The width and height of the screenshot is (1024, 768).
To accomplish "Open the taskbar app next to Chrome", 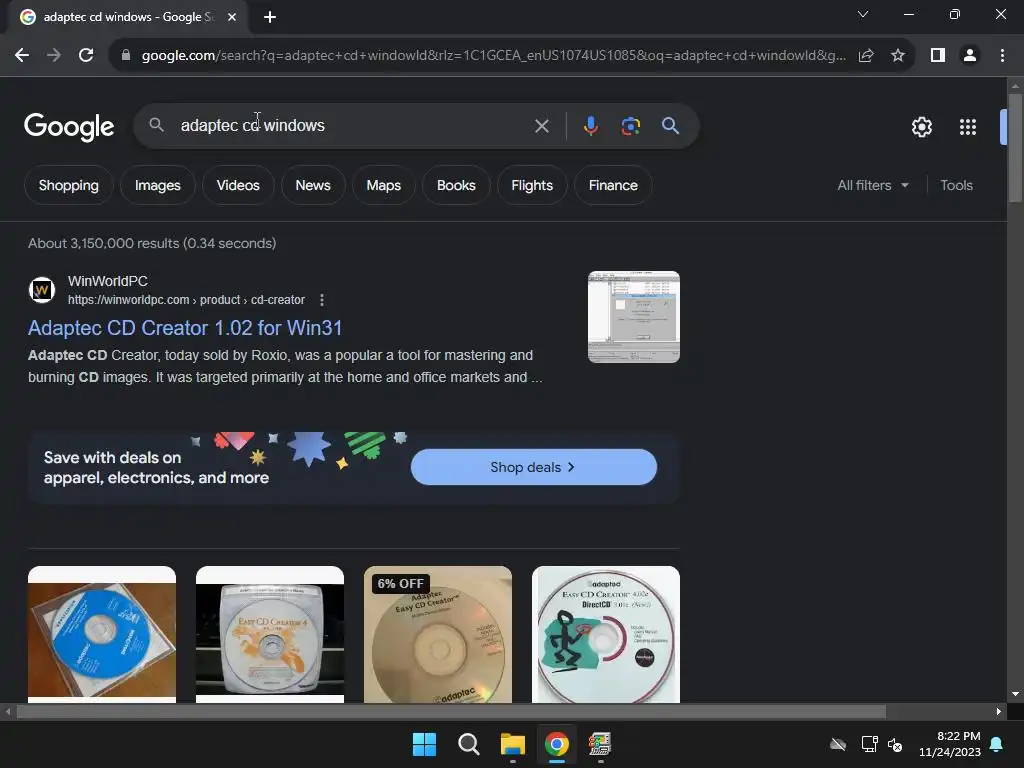I will (600, 744).
